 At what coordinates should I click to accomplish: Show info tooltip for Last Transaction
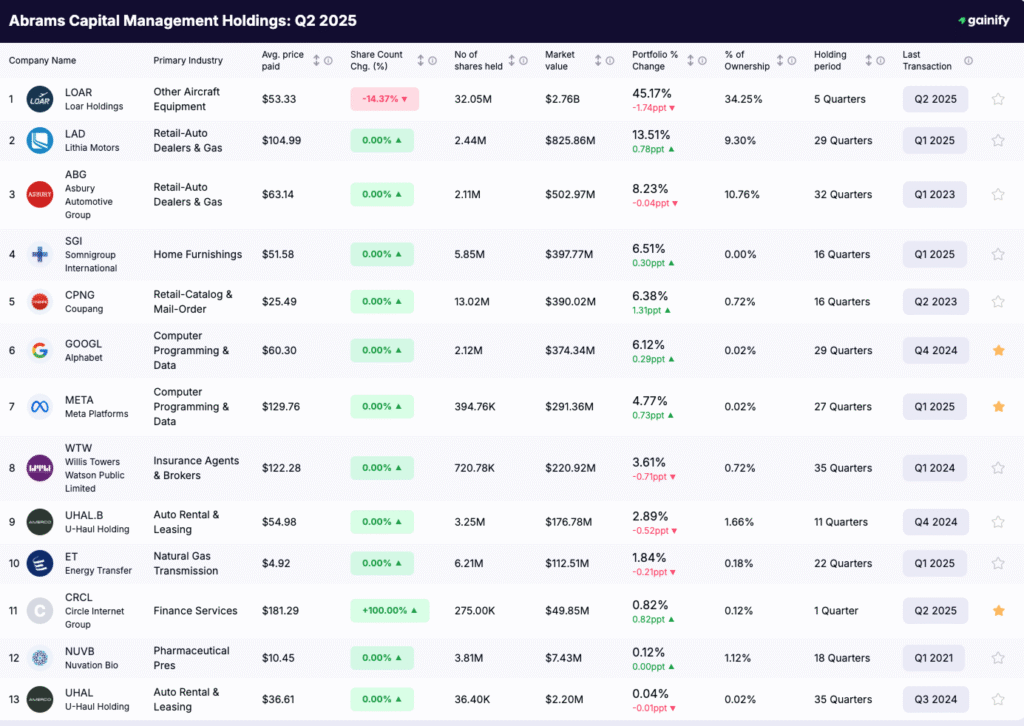point(968,61)
